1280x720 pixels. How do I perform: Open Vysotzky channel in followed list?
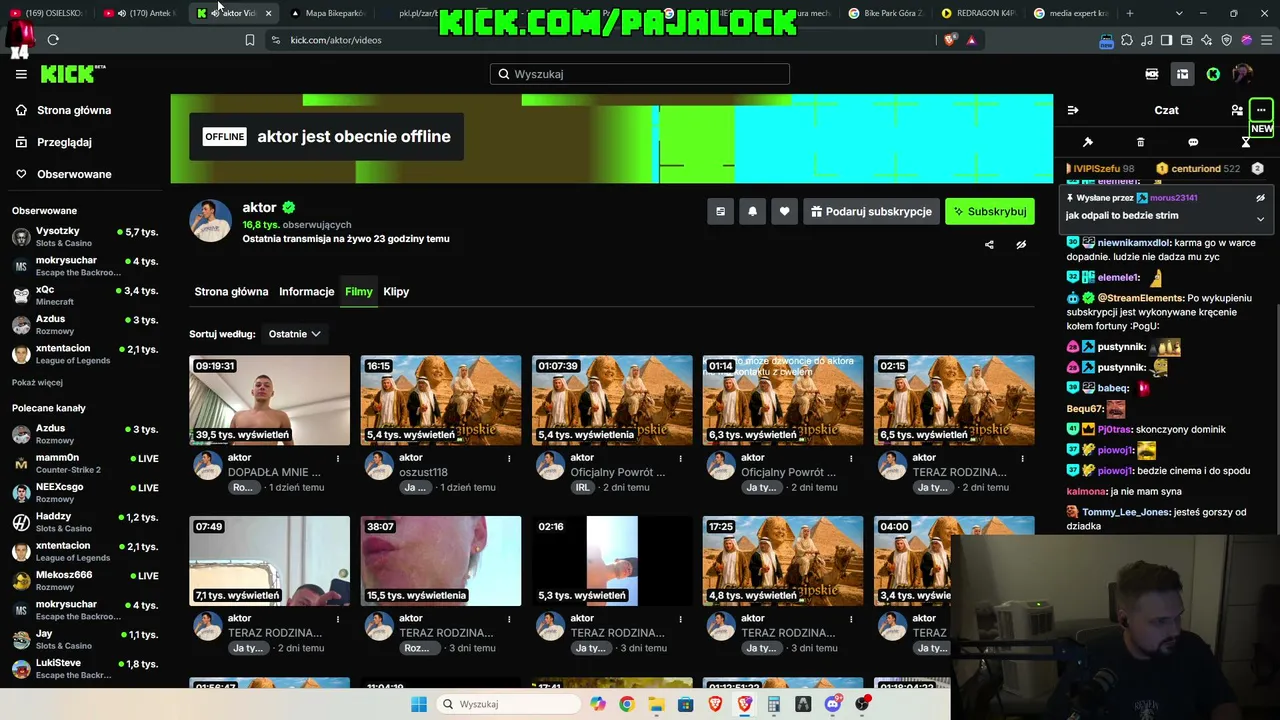85,237
